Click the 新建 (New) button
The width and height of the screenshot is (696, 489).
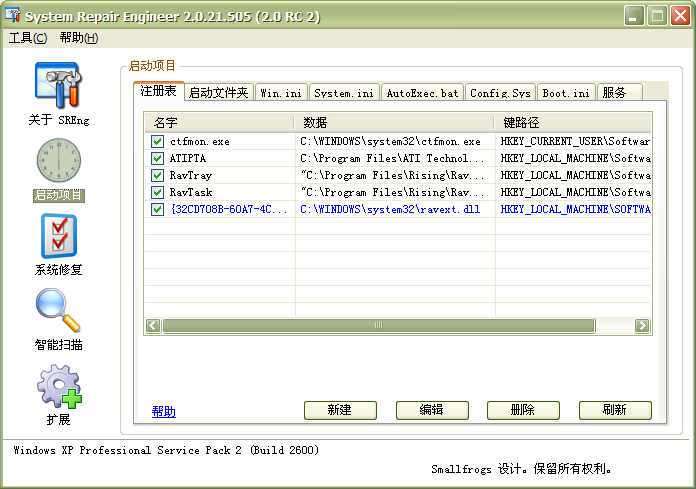tap(340, 410)
